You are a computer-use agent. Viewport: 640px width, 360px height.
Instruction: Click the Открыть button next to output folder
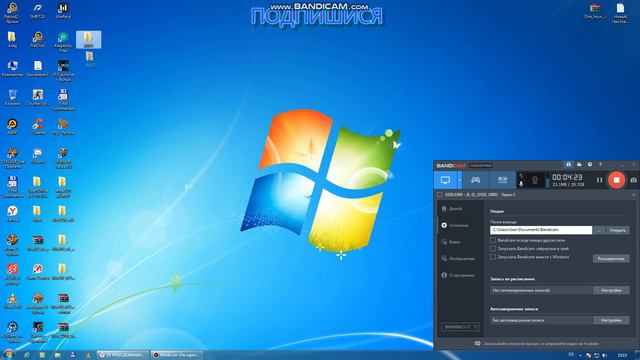point(618,231)
